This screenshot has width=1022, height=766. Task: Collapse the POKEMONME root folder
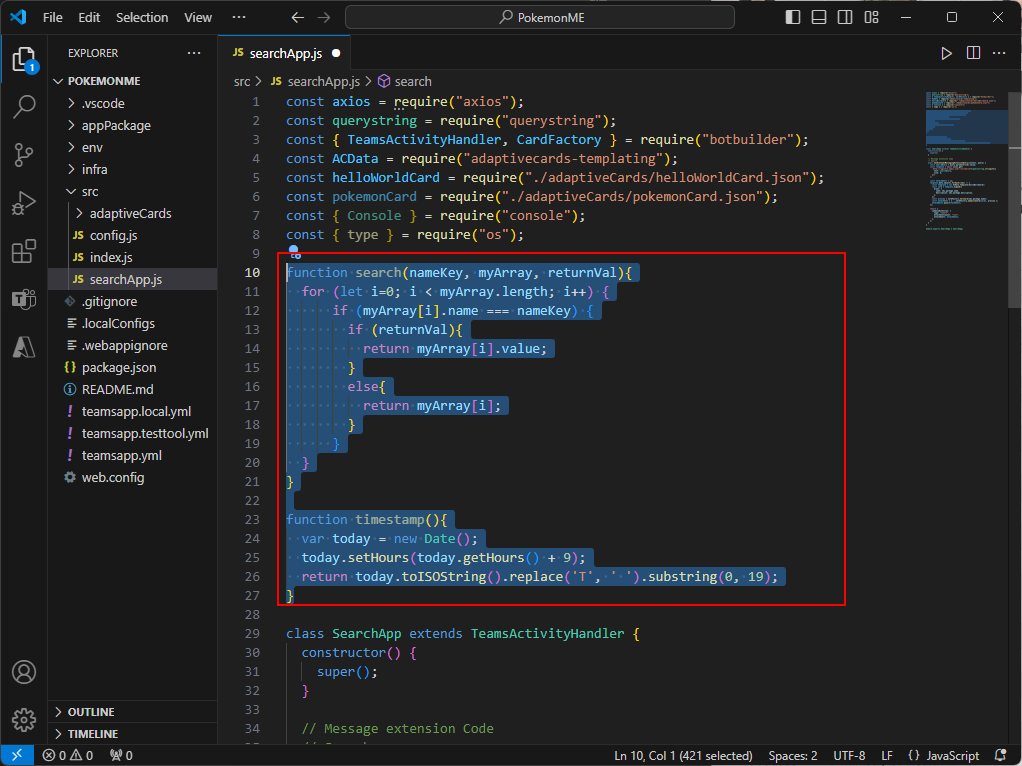[x=133, y=81]
